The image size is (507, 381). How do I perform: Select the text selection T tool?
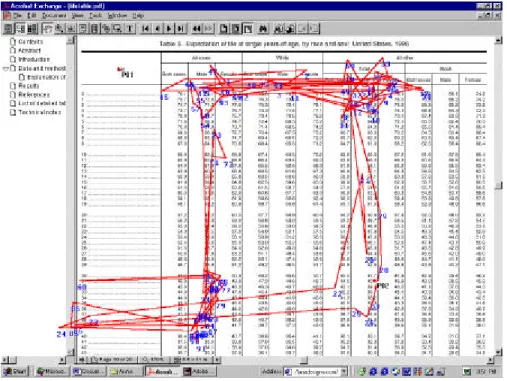coord(130,29)
